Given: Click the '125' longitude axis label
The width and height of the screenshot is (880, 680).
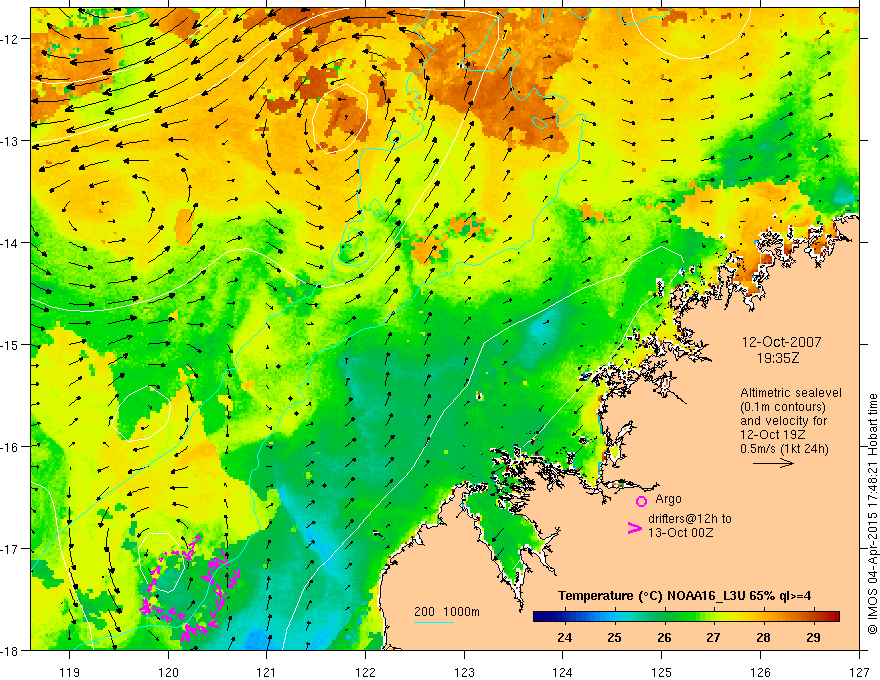Looking at the screenshot, I should tap(662, 672).
